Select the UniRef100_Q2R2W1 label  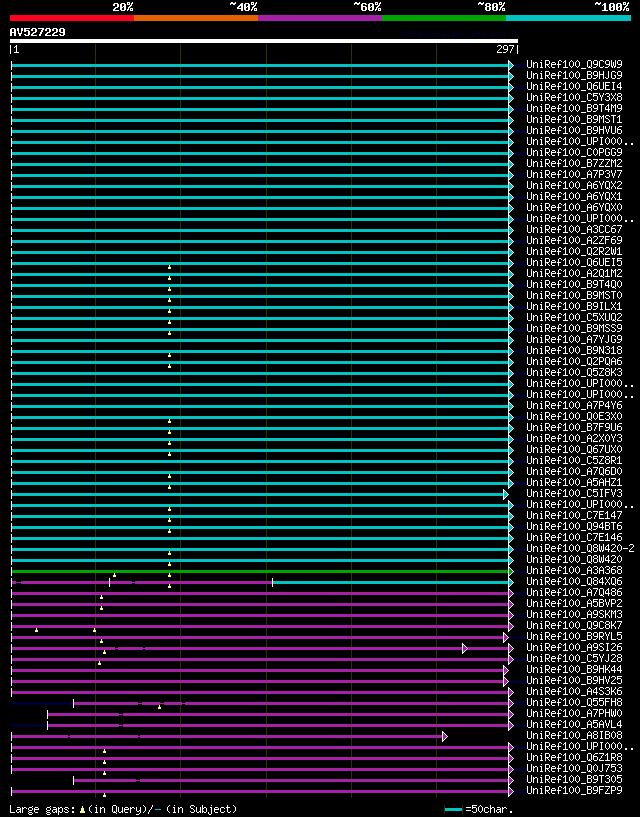coord(574,252)
